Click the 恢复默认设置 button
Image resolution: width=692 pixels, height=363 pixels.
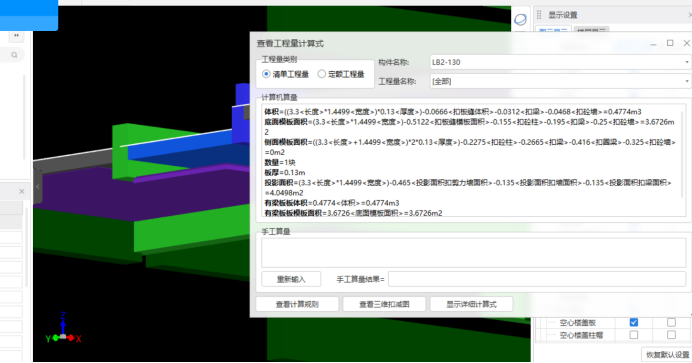coord(668,355)
